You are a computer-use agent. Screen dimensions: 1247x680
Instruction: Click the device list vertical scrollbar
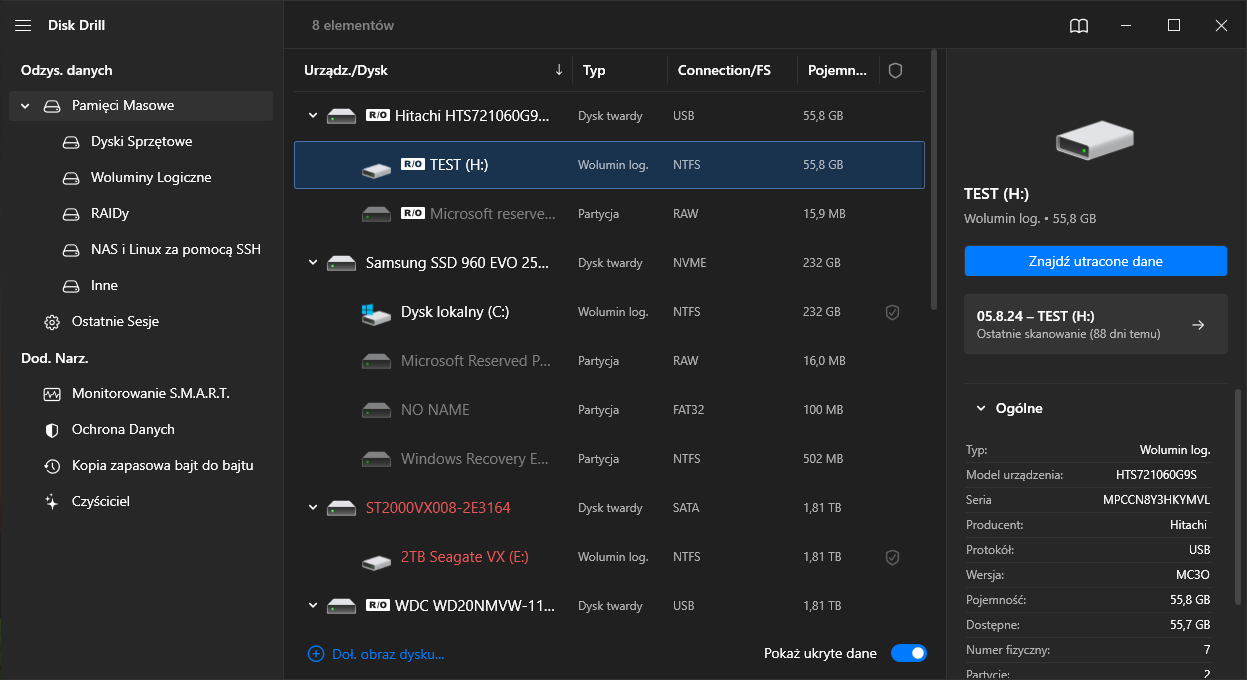click(x=934, y=180)
